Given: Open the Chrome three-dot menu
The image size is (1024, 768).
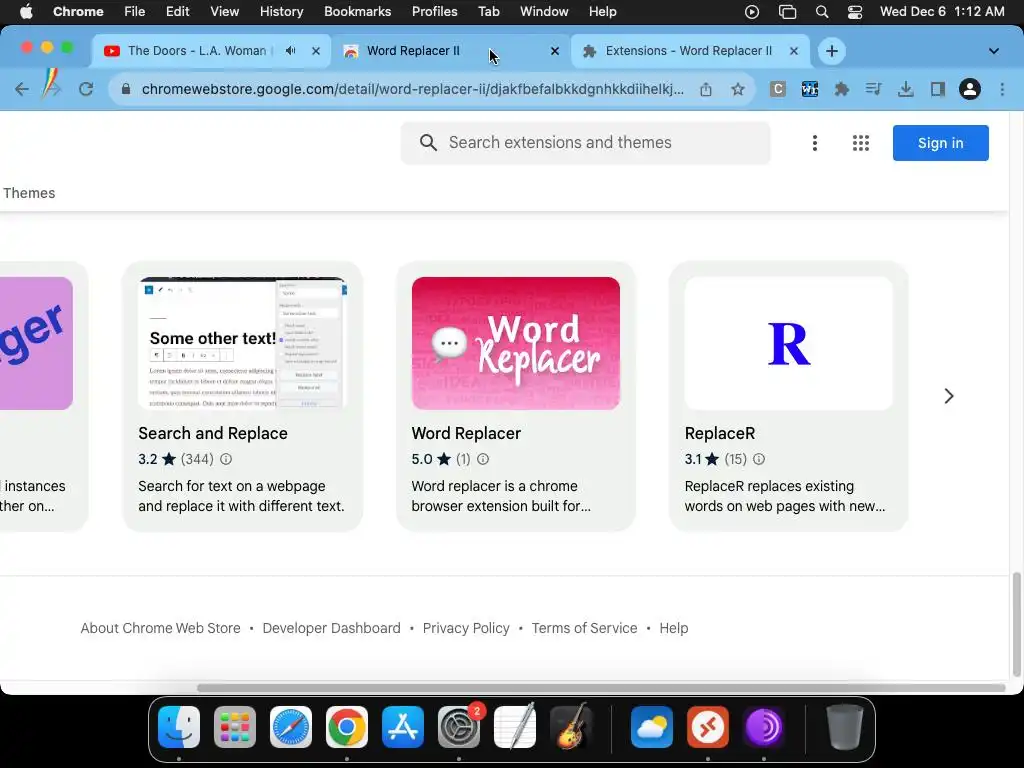Looking at the screenshot, I should point(1002,89).
